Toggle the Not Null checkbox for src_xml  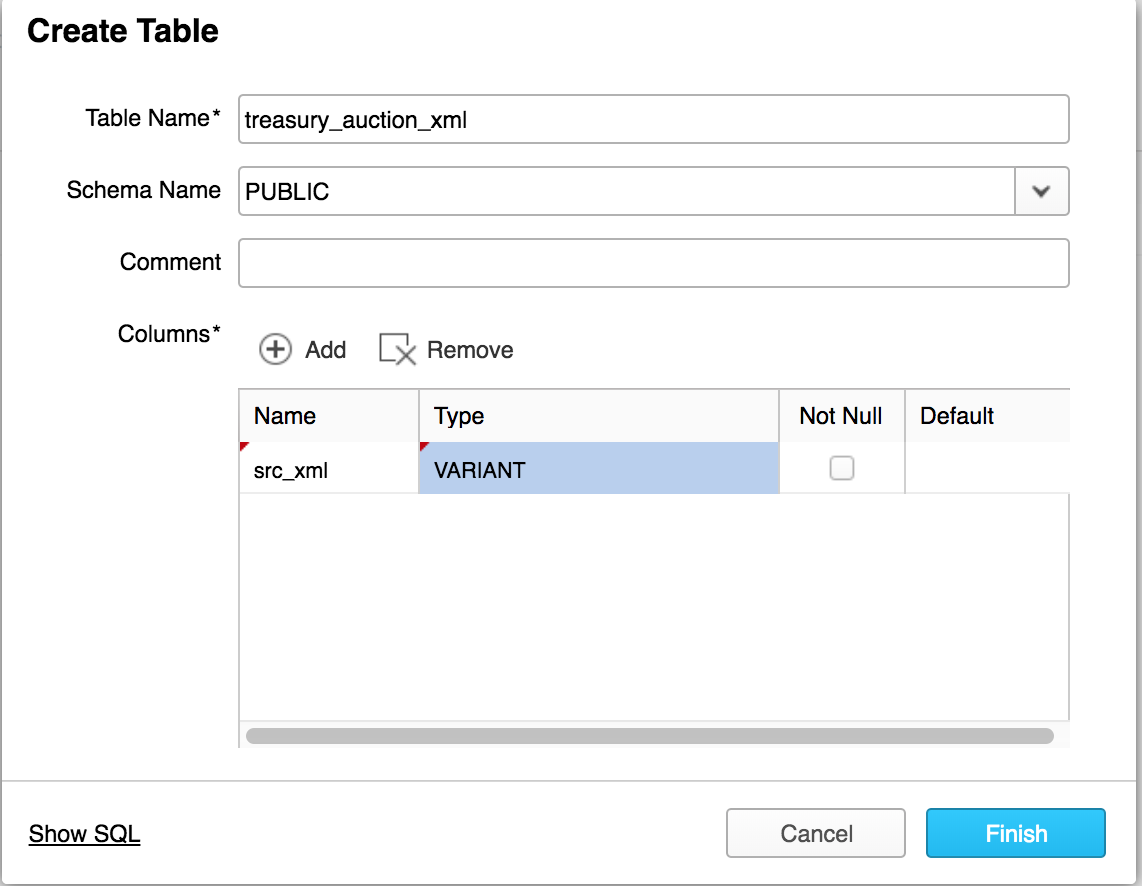pyautogui.click(x=842, y=468)
